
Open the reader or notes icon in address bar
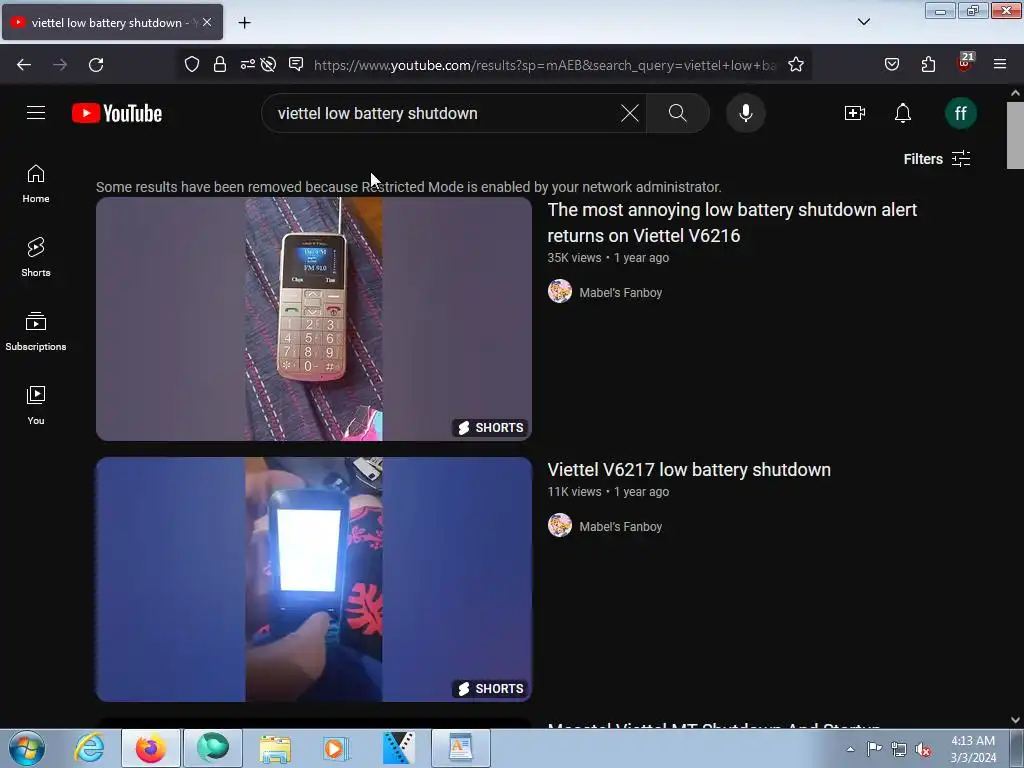296,64
